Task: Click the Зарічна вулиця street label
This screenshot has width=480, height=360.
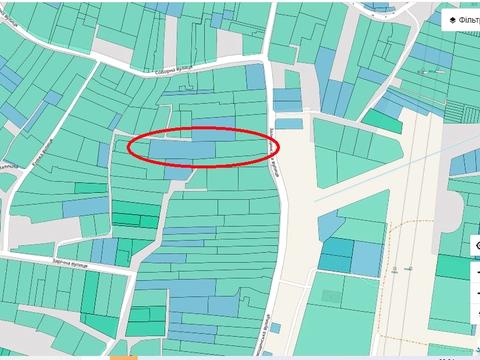Action: tap(70, 263)
